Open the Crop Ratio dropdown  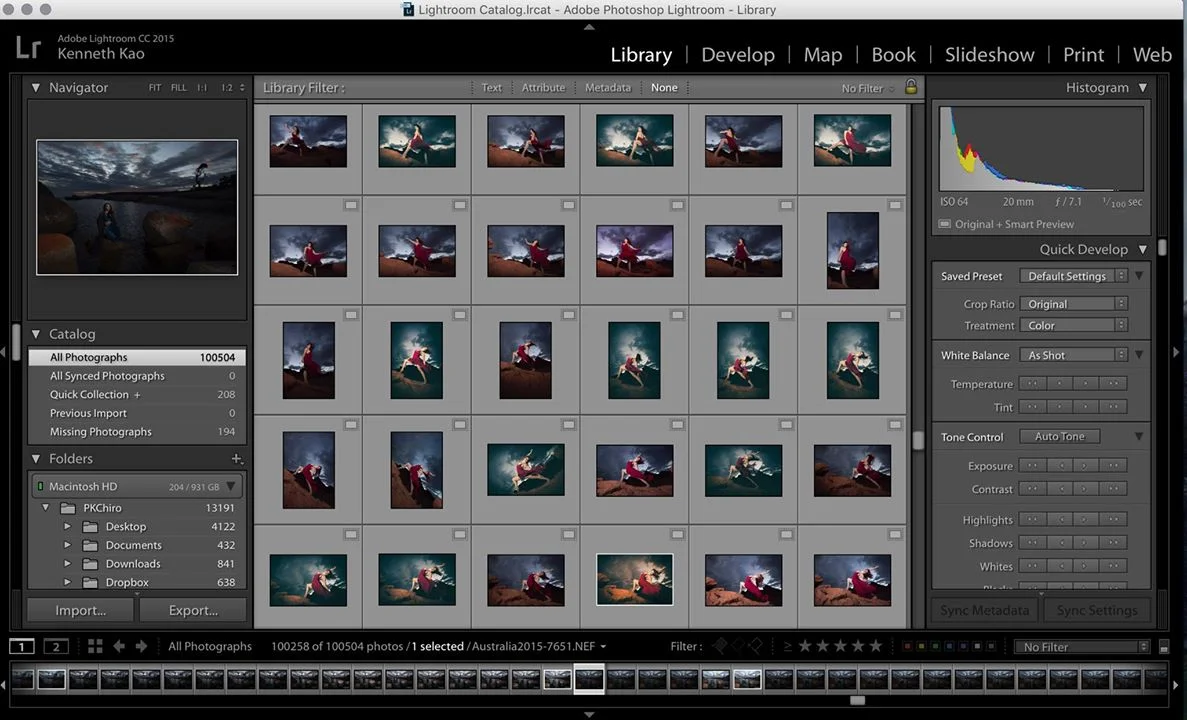tap(1073, 304)
